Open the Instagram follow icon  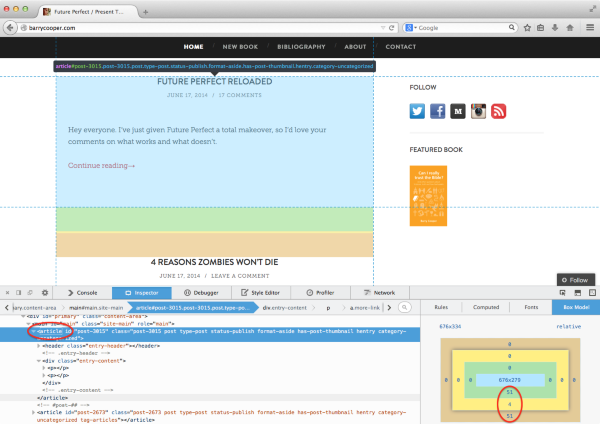point(478,111)
